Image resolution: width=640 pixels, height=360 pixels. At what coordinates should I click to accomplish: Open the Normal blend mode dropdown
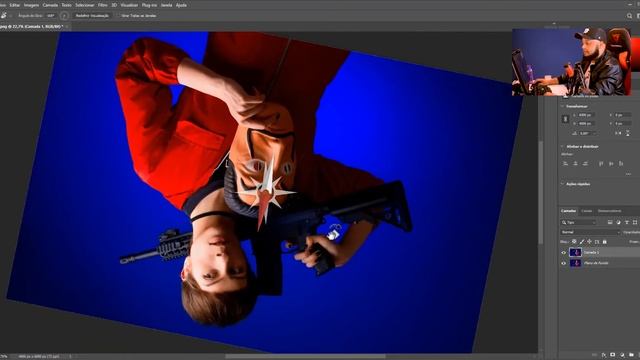pos(590,232)
